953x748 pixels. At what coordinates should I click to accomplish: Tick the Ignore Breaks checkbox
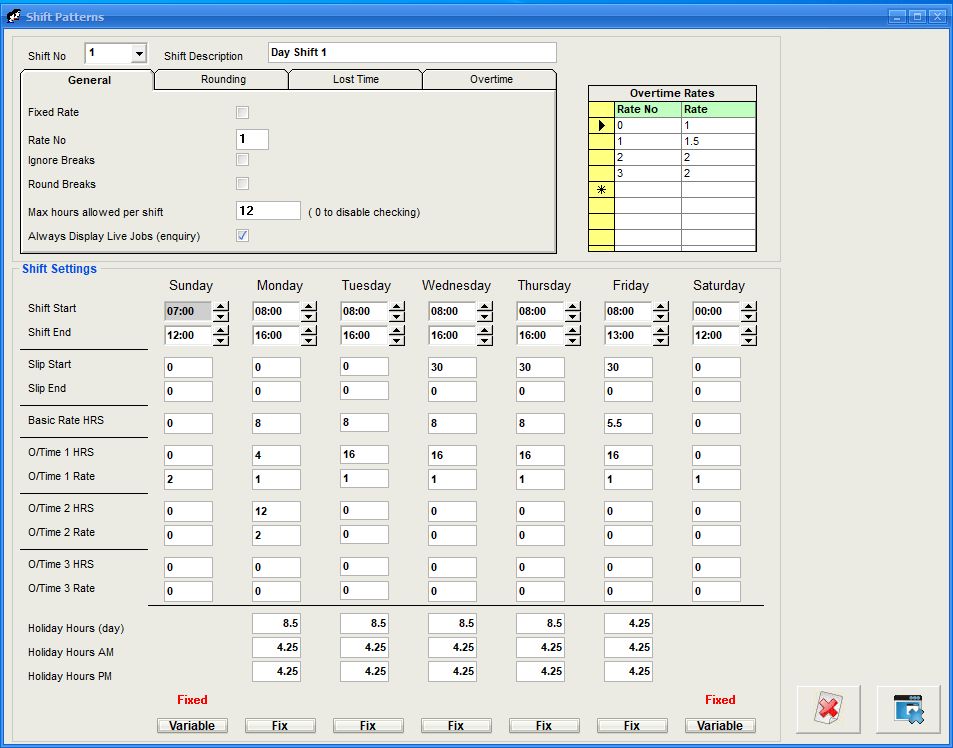pyautogui.click(x=242, y=160)
